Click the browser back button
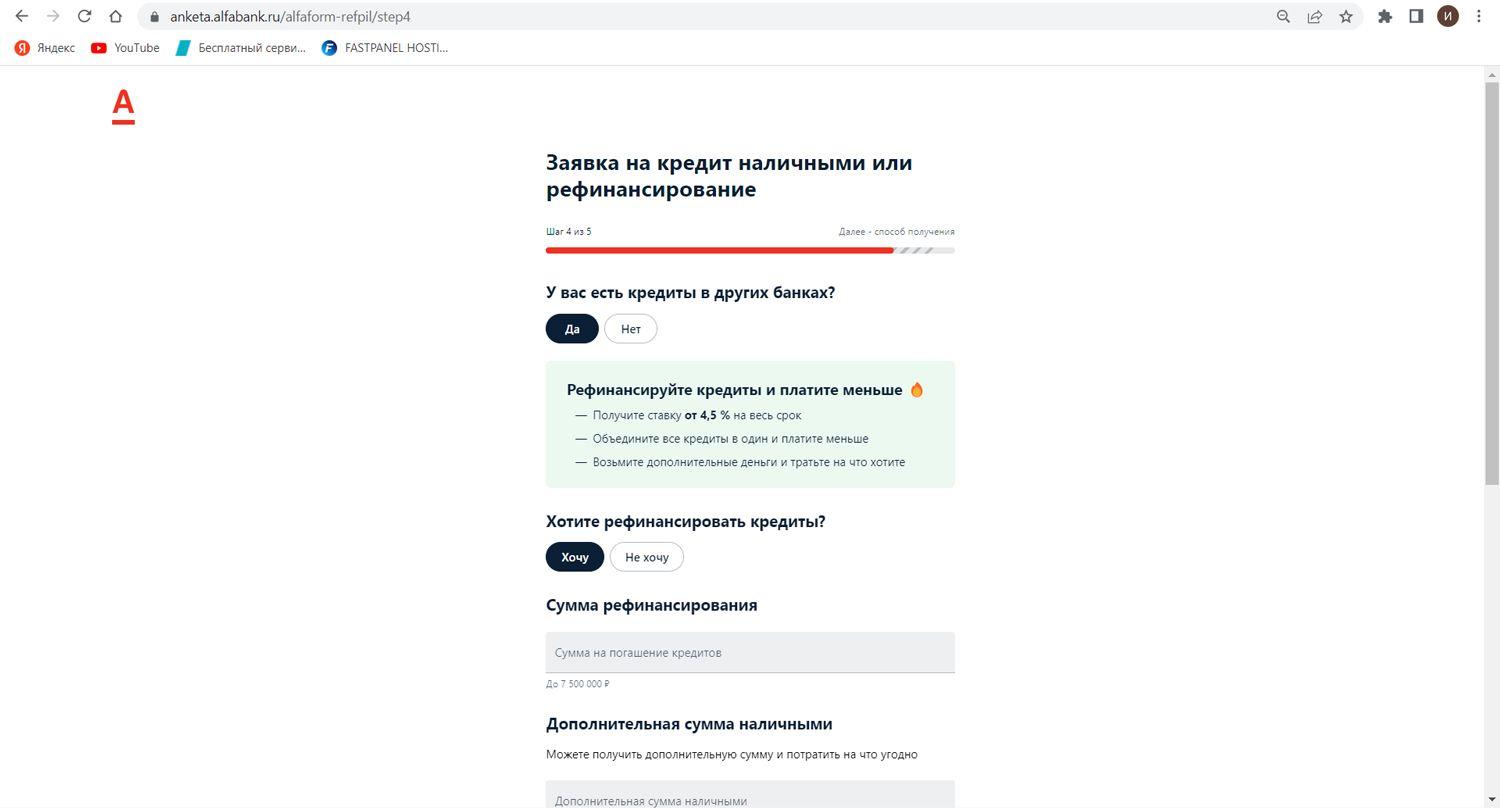Viewport: 1500px width, 808px height. pyautogui.click(x=22, y=16)
